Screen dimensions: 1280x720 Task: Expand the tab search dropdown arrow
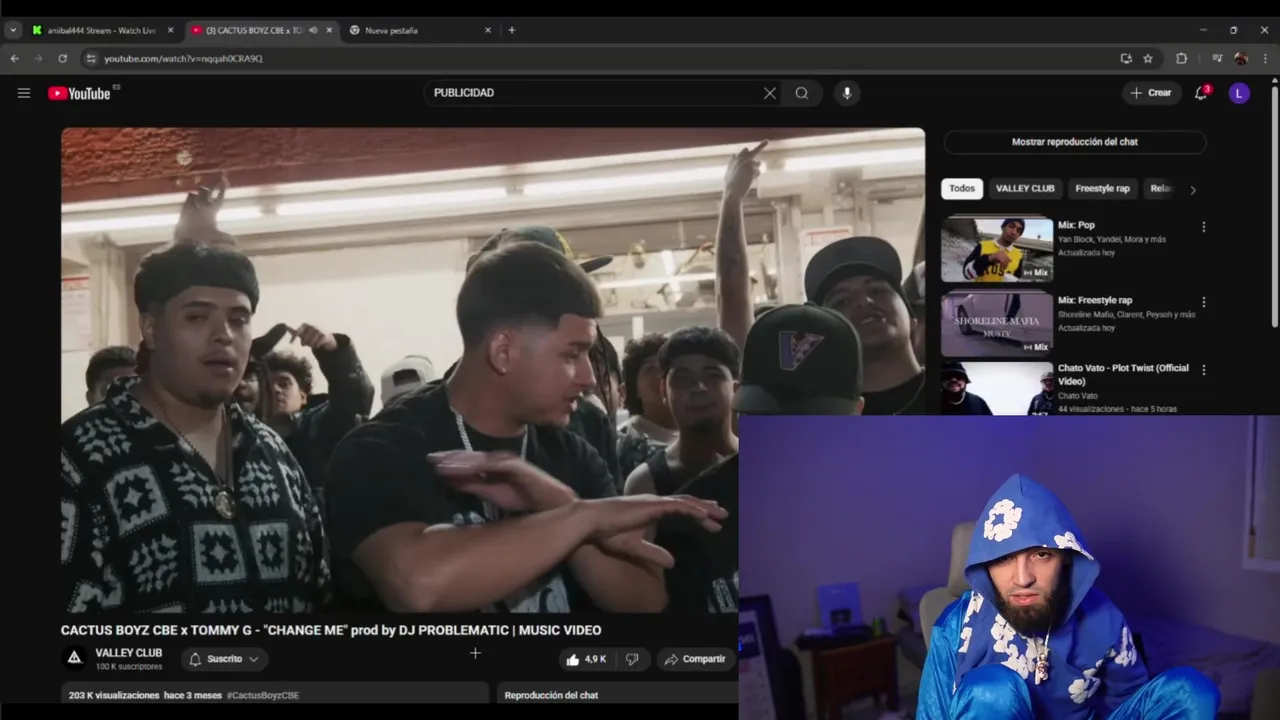(x=13, y=30)
